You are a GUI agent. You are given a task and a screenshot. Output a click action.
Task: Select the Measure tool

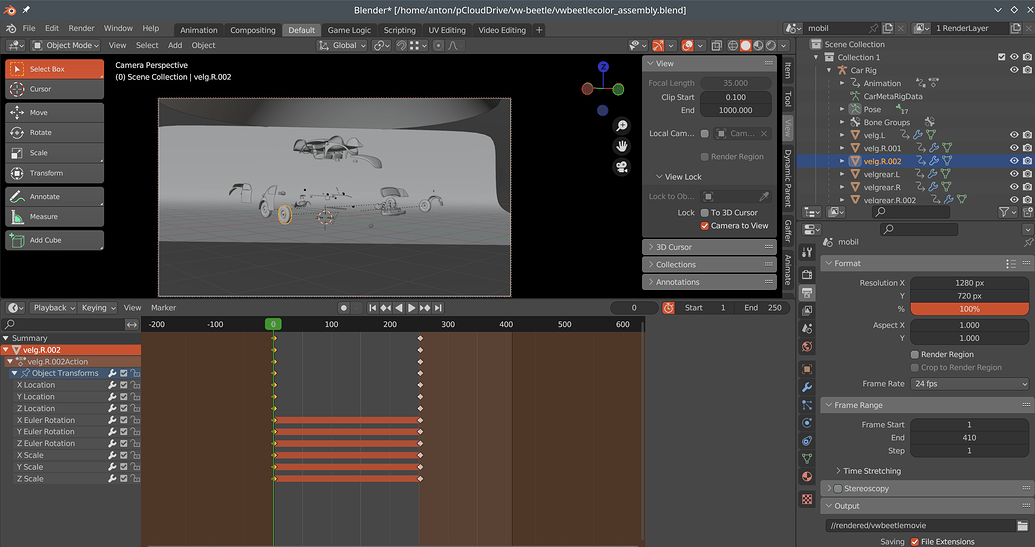(54, 216)
